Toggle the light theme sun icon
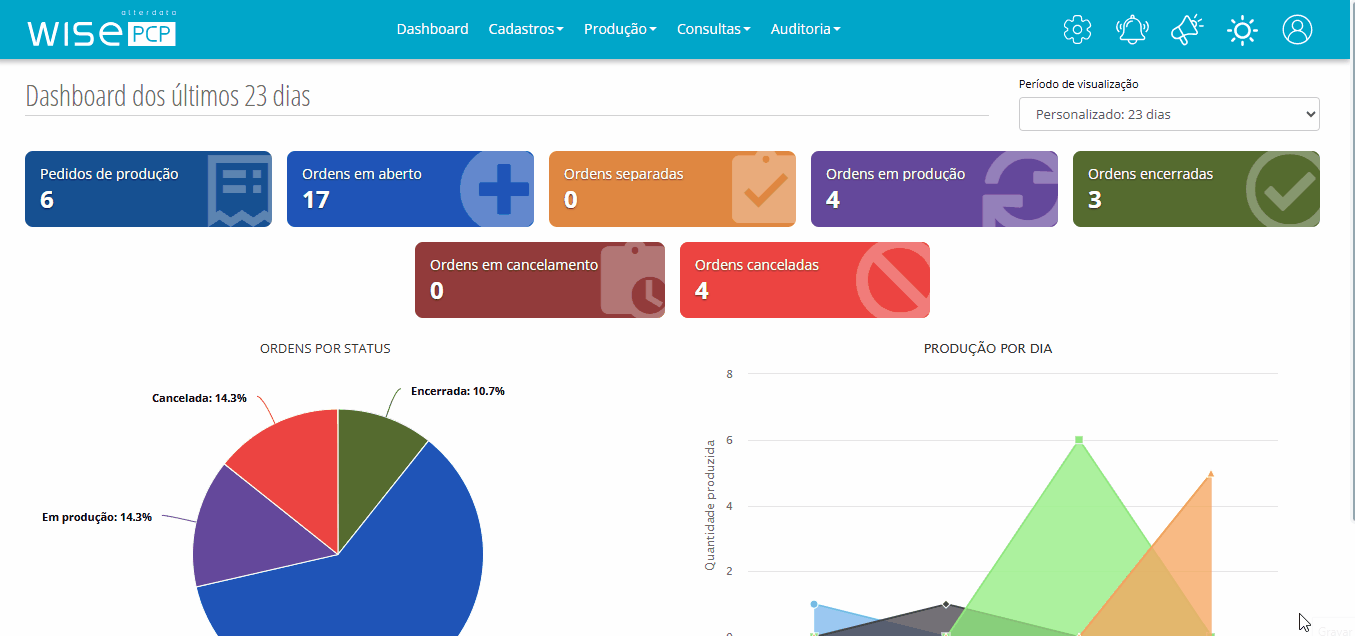The height and width of the screenshot is (636, 1355). [1242, 30]
